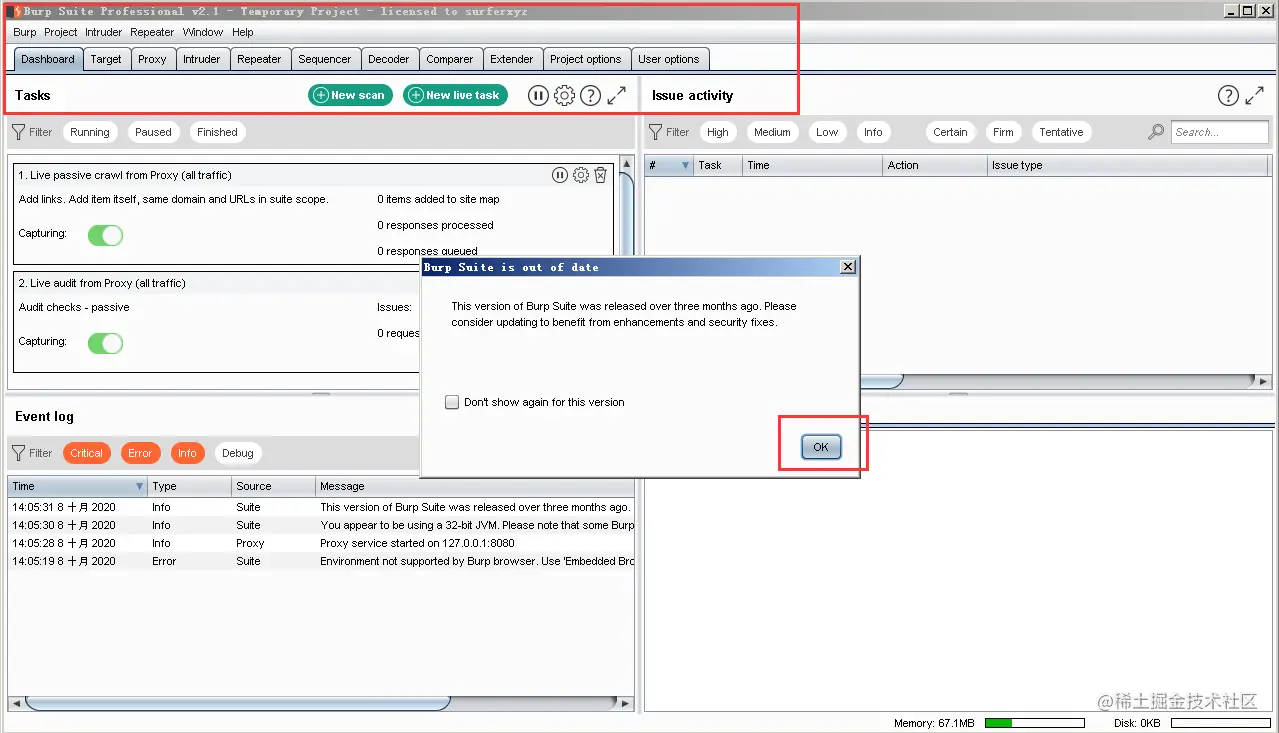The width and height of the screenshot is (1279, 733).
Task: Click the memory usage indicator bar
Action: (1035, 722)
